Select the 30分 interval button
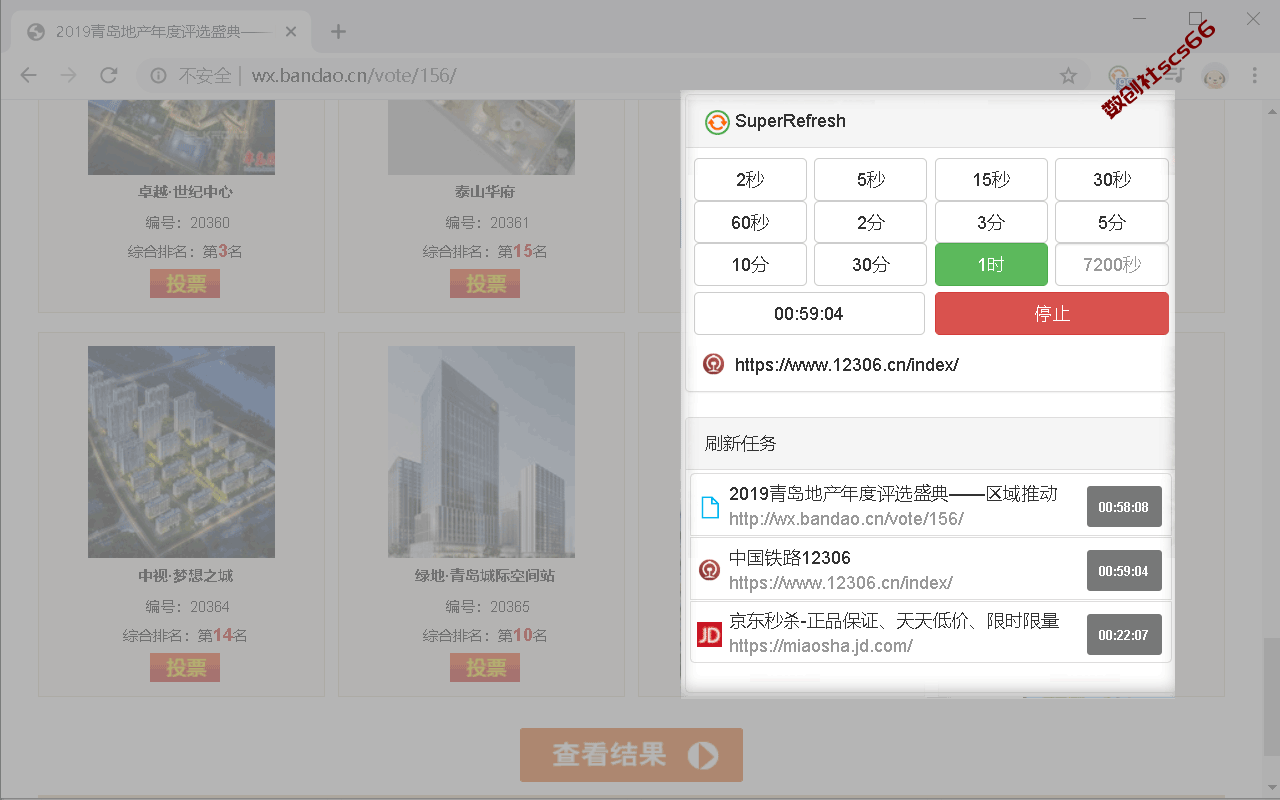The width and height of the screenshot is (1280, 800). pyautogui.click(x=870, y=265)
